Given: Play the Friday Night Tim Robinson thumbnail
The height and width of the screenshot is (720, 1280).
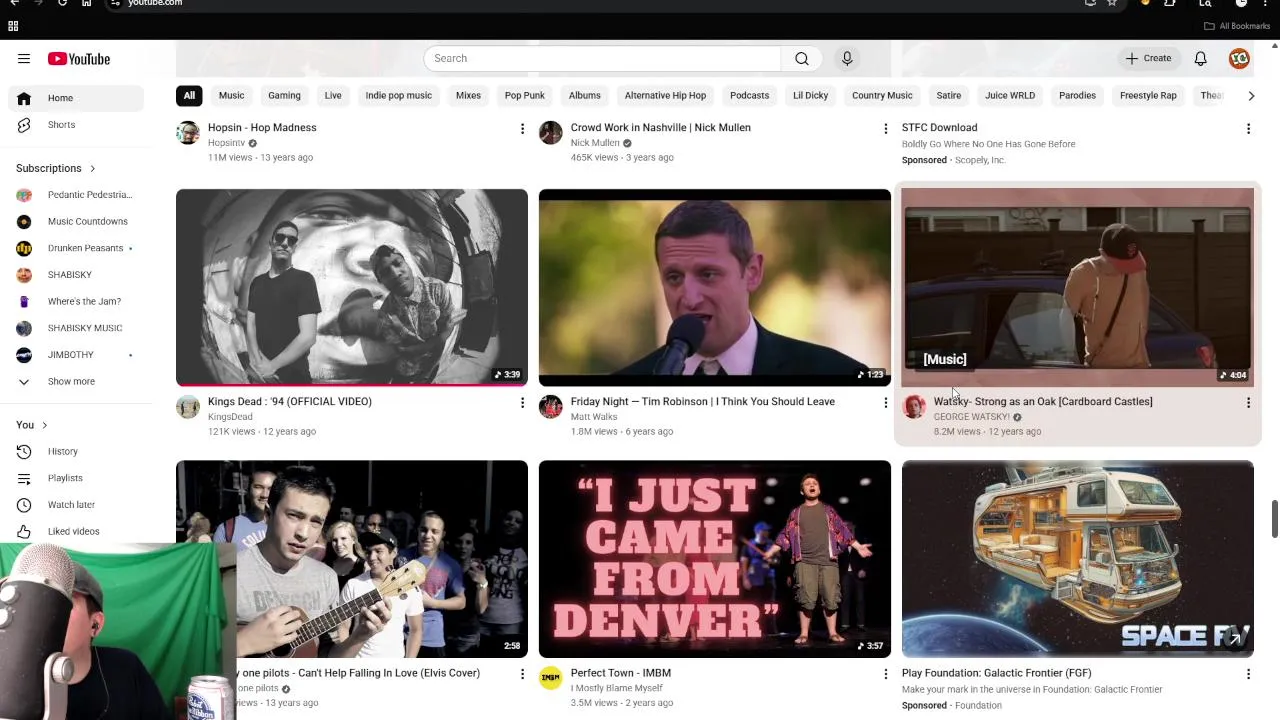Looking at the screenshot, I should [715, 287].
